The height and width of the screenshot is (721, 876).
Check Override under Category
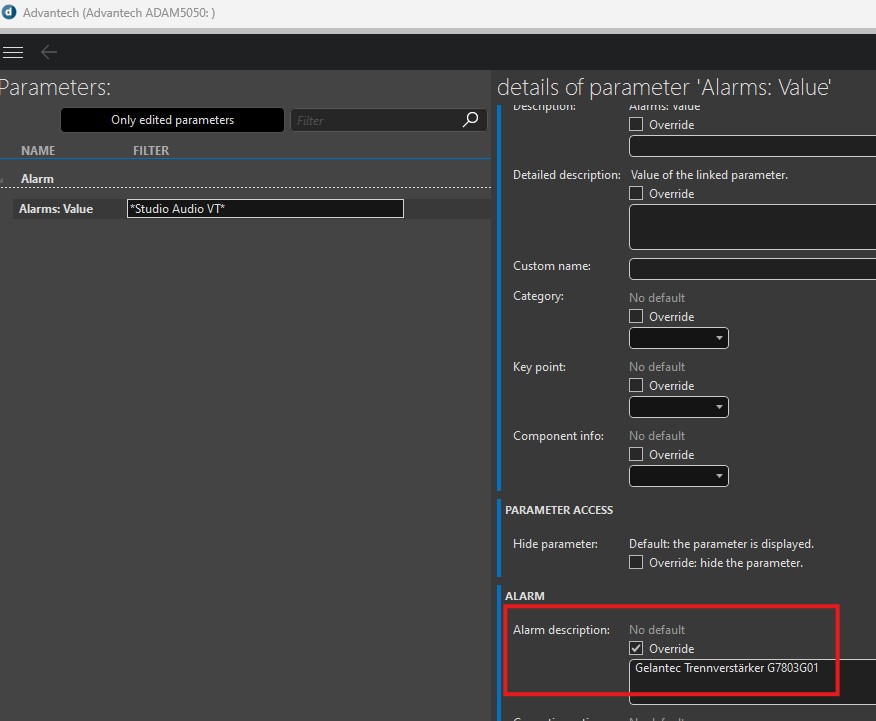tap(636, 317)
